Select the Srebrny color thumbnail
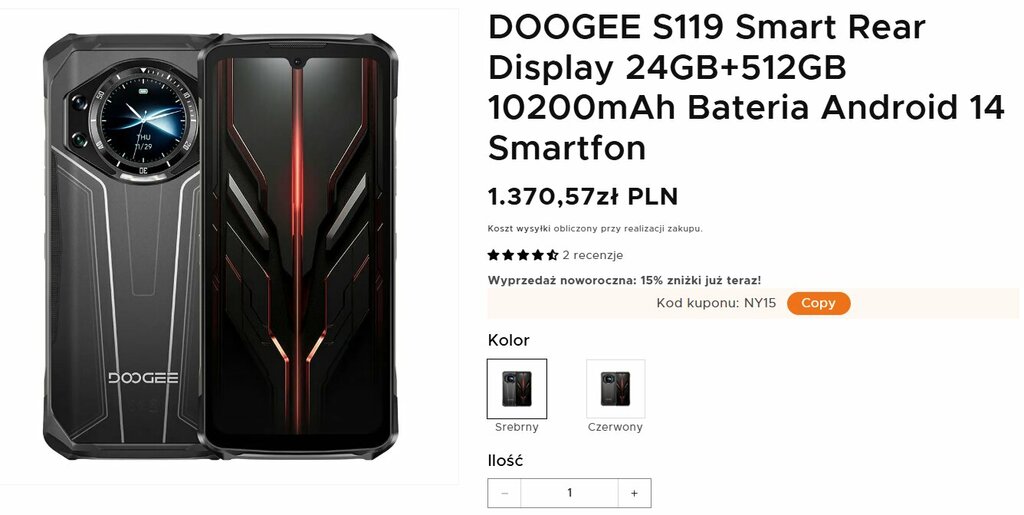1024x515 pixels. coord(517,388)
